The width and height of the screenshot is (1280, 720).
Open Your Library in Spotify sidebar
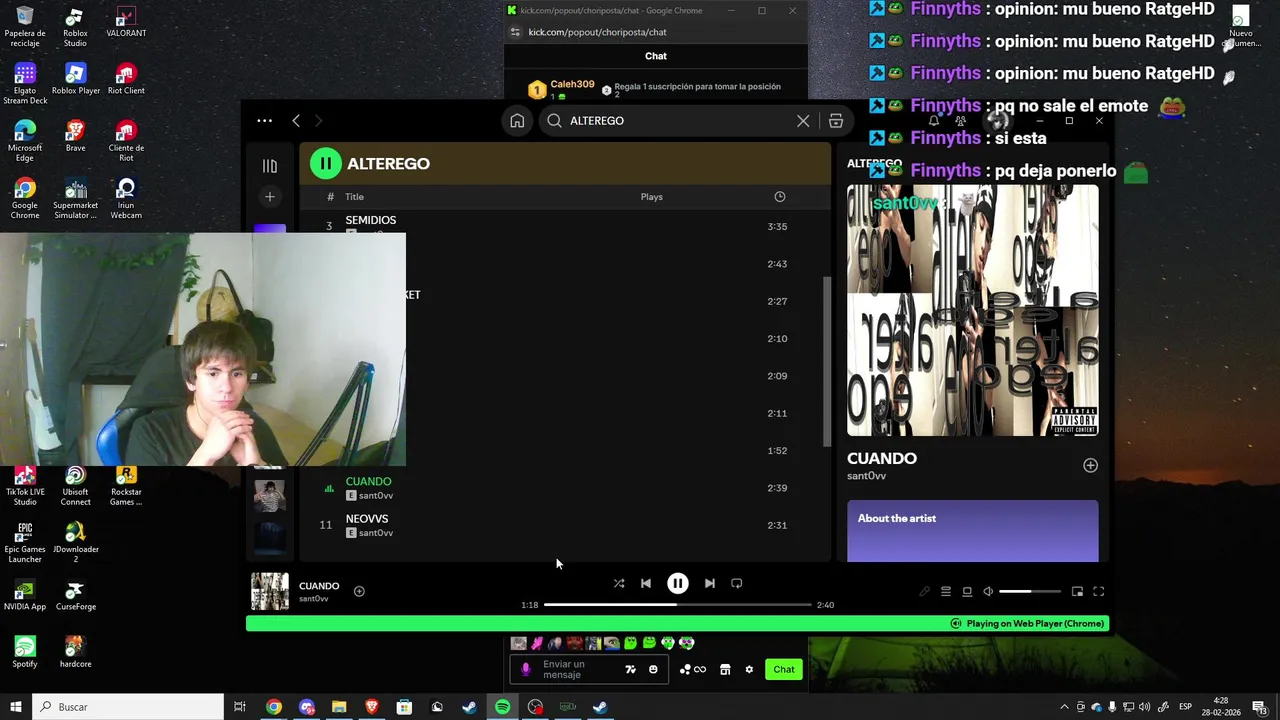(269, 166)
